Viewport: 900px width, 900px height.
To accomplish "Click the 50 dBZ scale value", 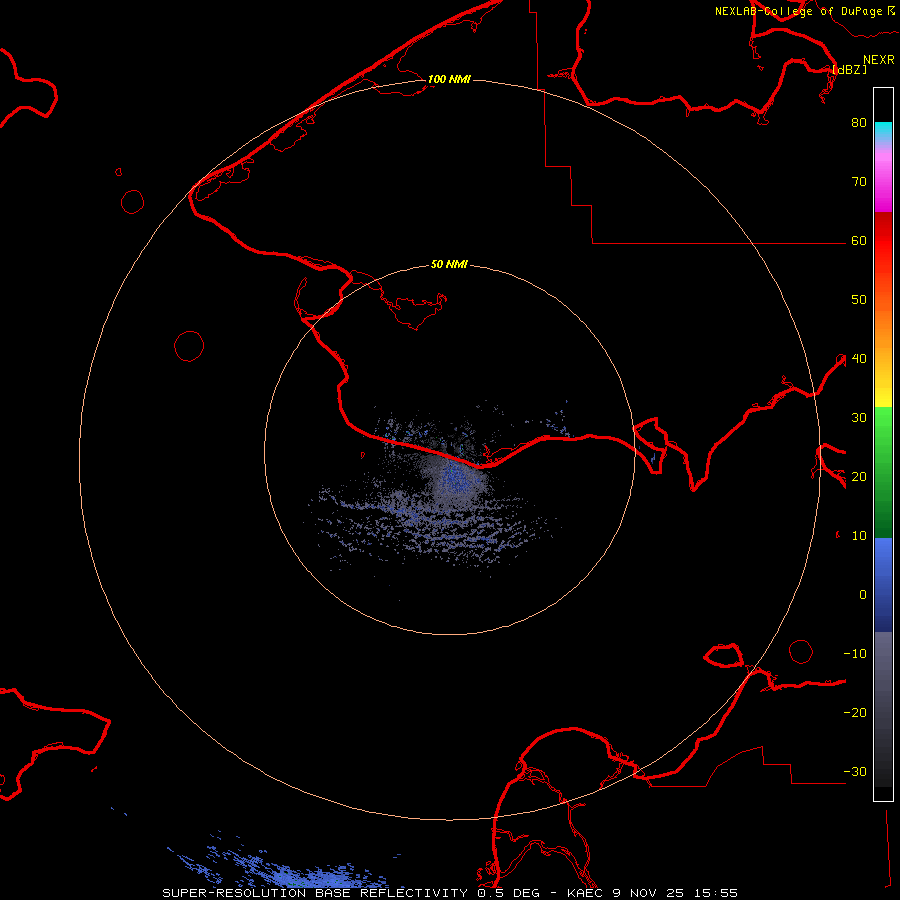I will [x=859, y=300].
